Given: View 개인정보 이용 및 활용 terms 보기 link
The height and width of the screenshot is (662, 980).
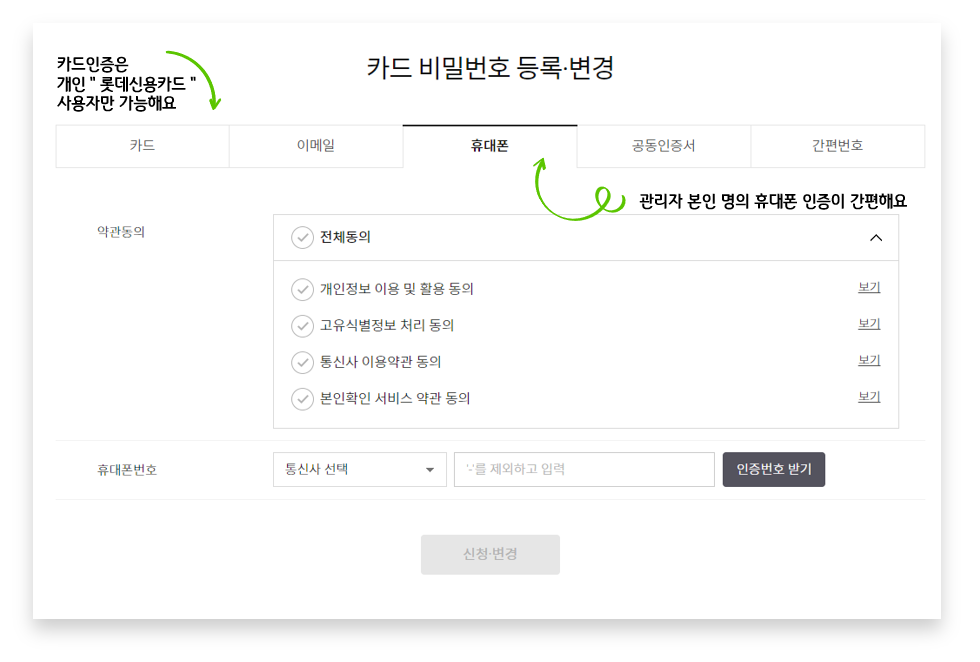Looking at the screenshot, I should [x=869, y=288].
